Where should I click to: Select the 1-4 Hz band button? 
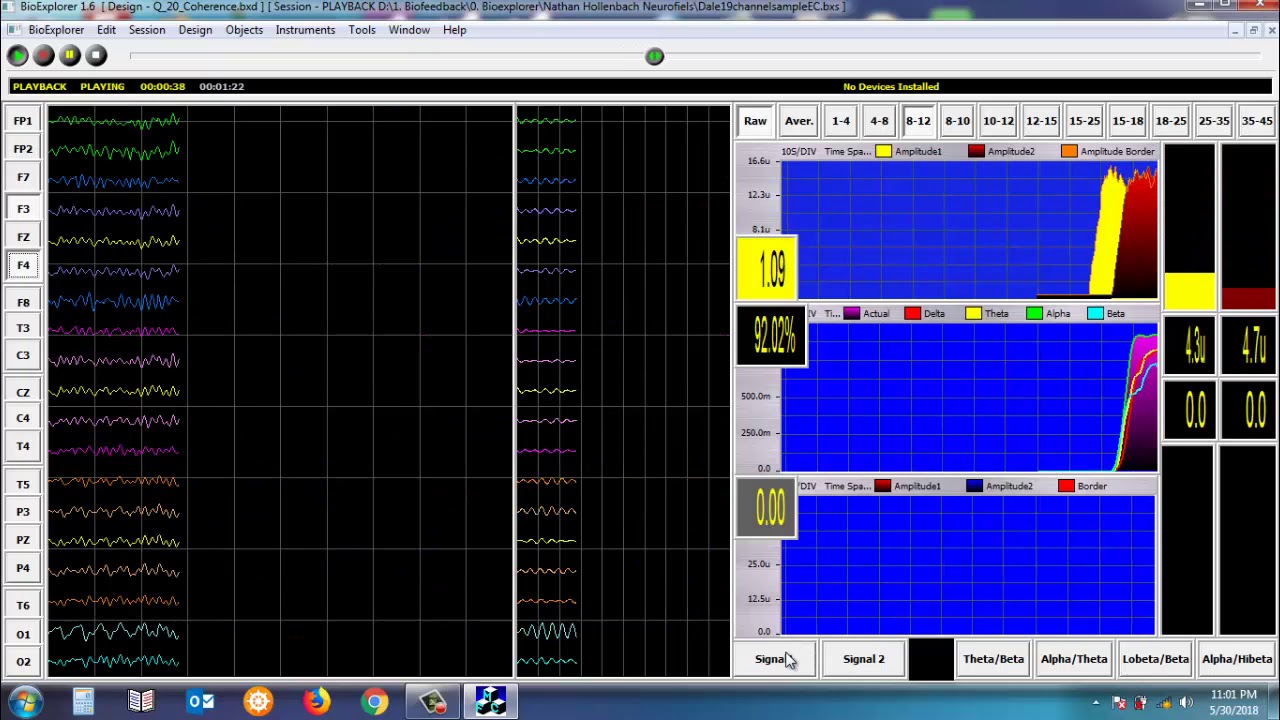(x=841, y=121)
